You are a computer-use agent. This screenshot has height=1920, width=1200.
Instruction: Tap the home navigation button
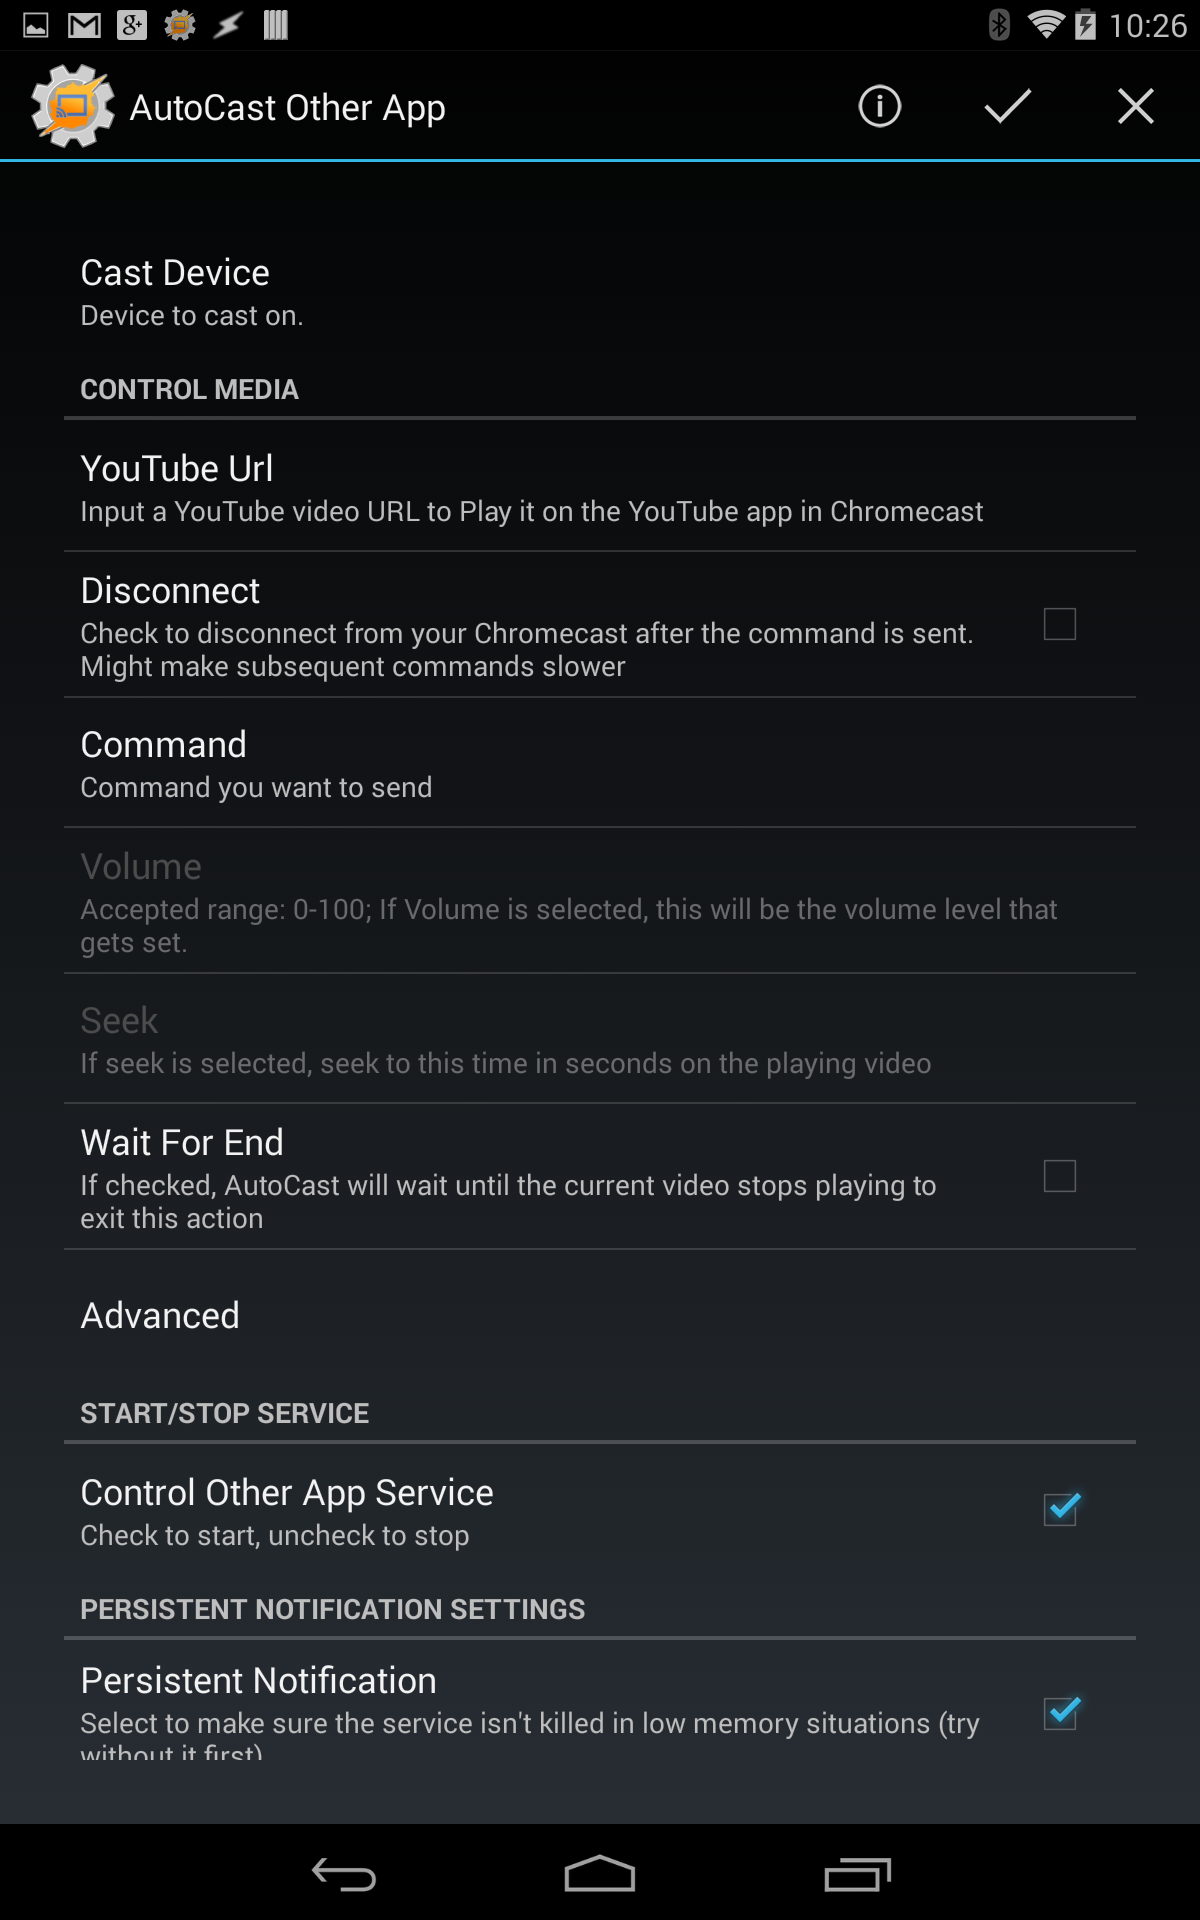pos(599,1872)
